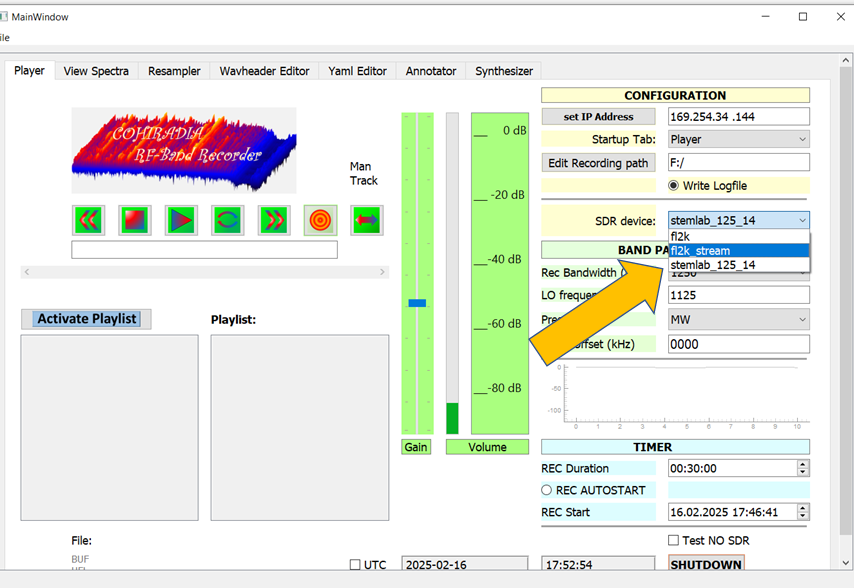Viewport: 854px width, 588px height.
Task: Click the COHIRADIA RF-Band Recorder logo
Action: click(184, 150)
